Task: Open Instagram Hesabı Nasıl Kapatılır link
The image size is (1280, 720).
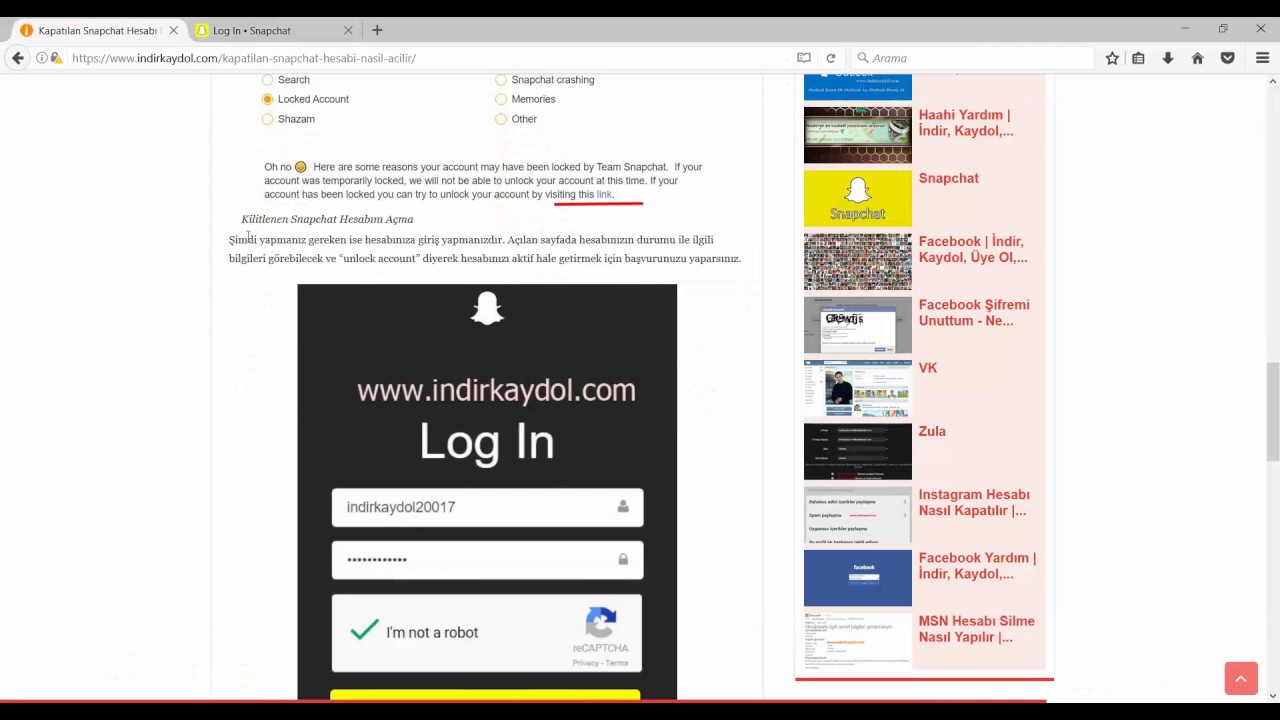Action: [974, 502]
